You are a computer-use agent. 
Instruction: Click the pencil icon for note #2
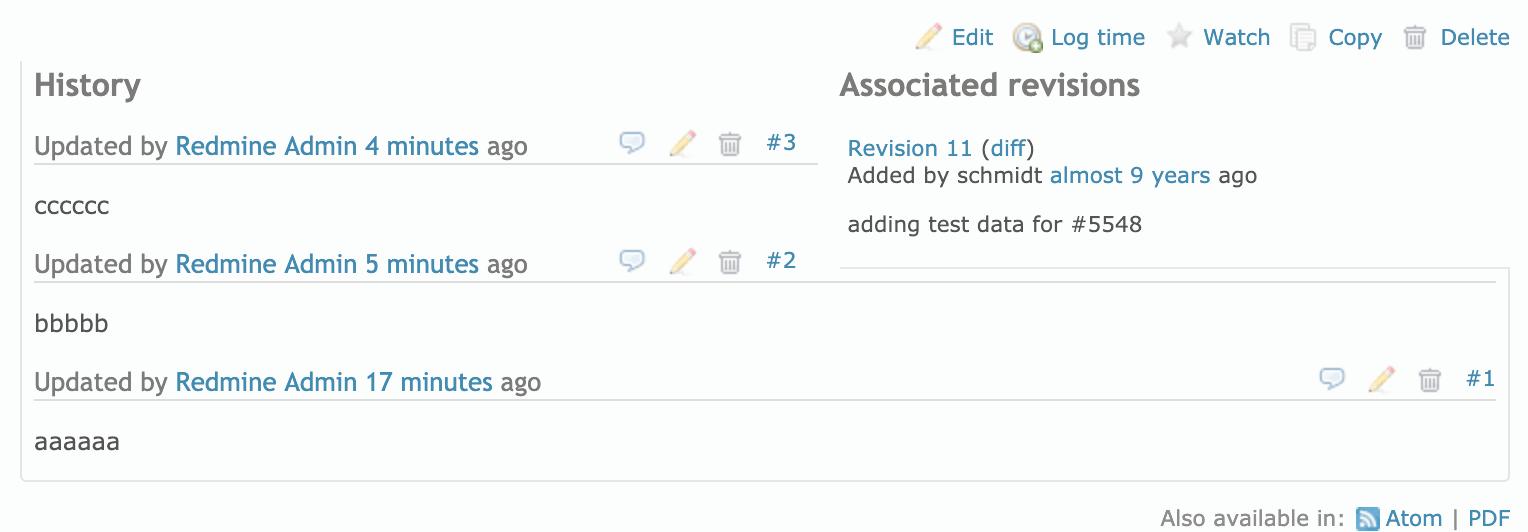coord(682,261)
